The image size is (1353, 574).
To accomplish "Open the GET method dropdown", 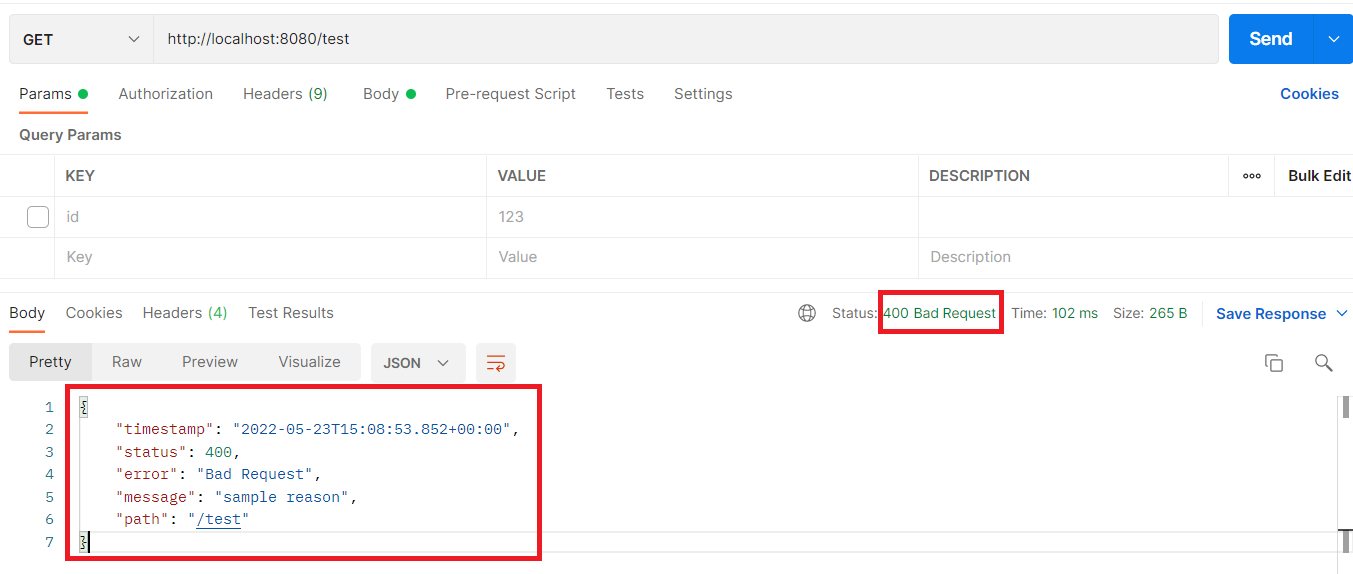I will 81,39.
